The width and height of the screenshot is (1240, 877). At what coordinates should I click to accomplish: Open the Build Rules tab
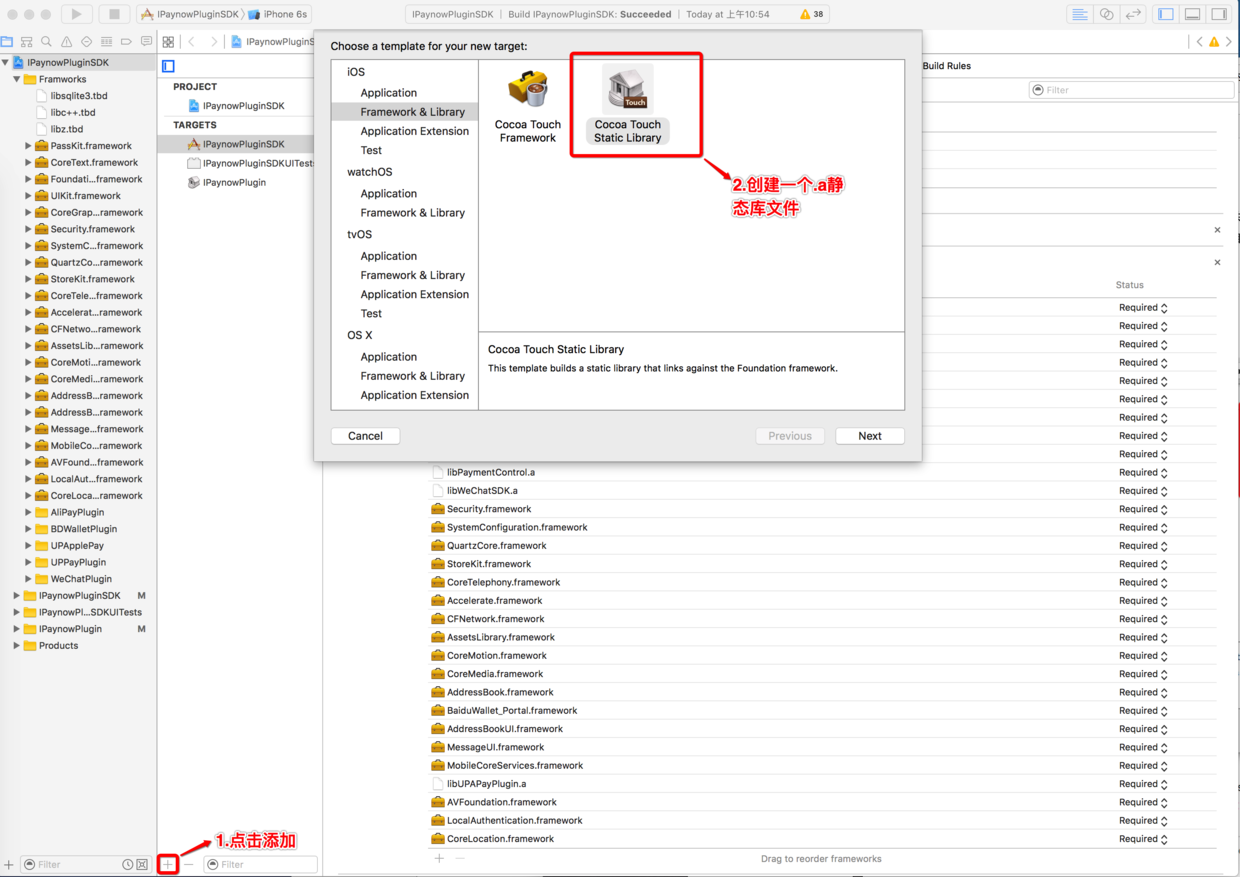tap(946, 66)
